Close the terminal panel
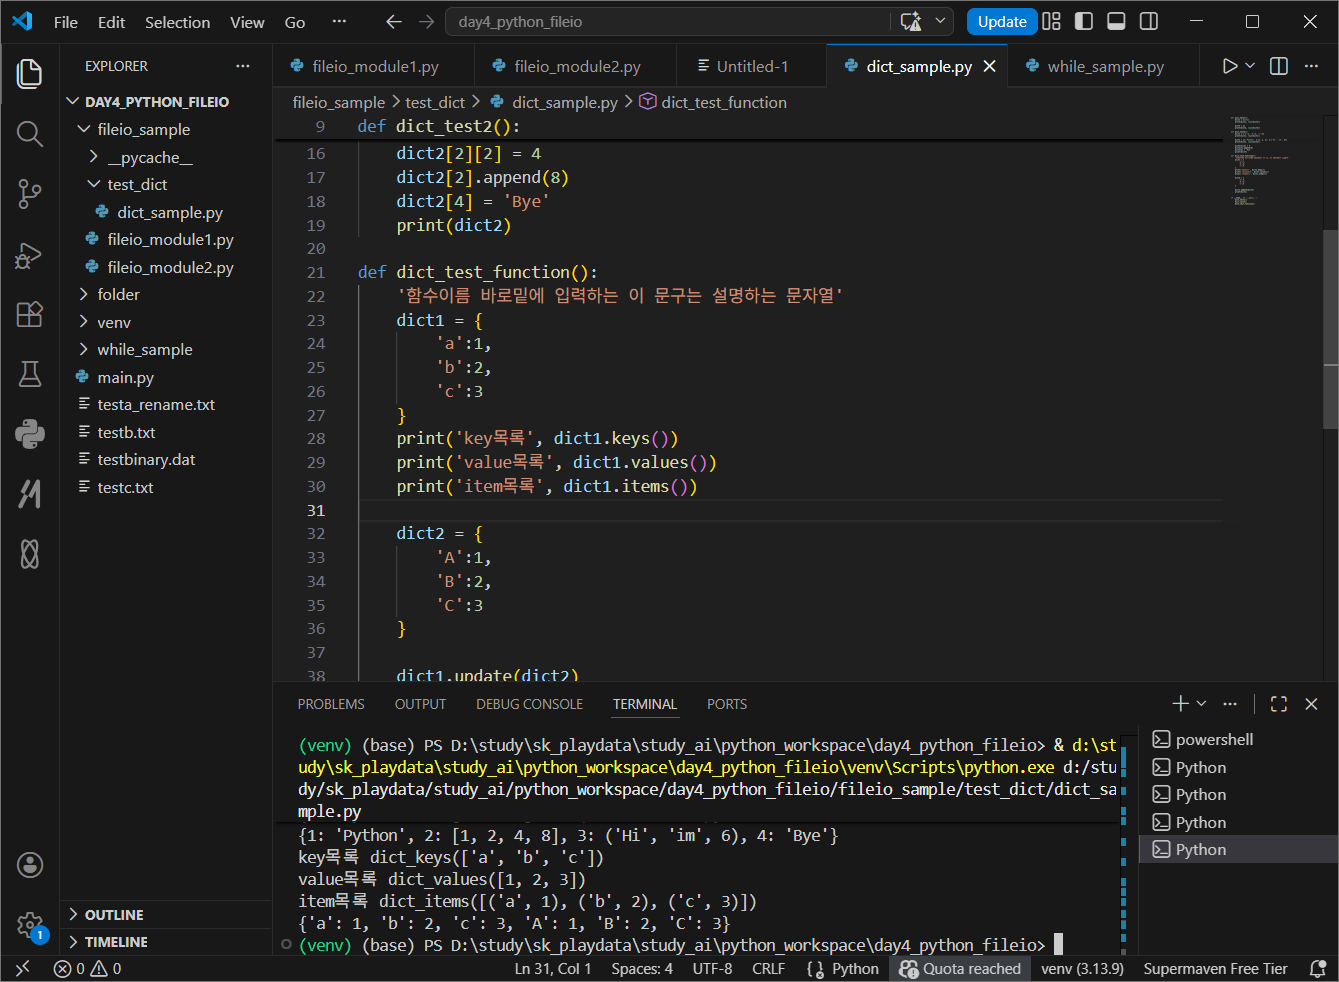Screen dimensions: 1339x982 tap(1312, 704)
